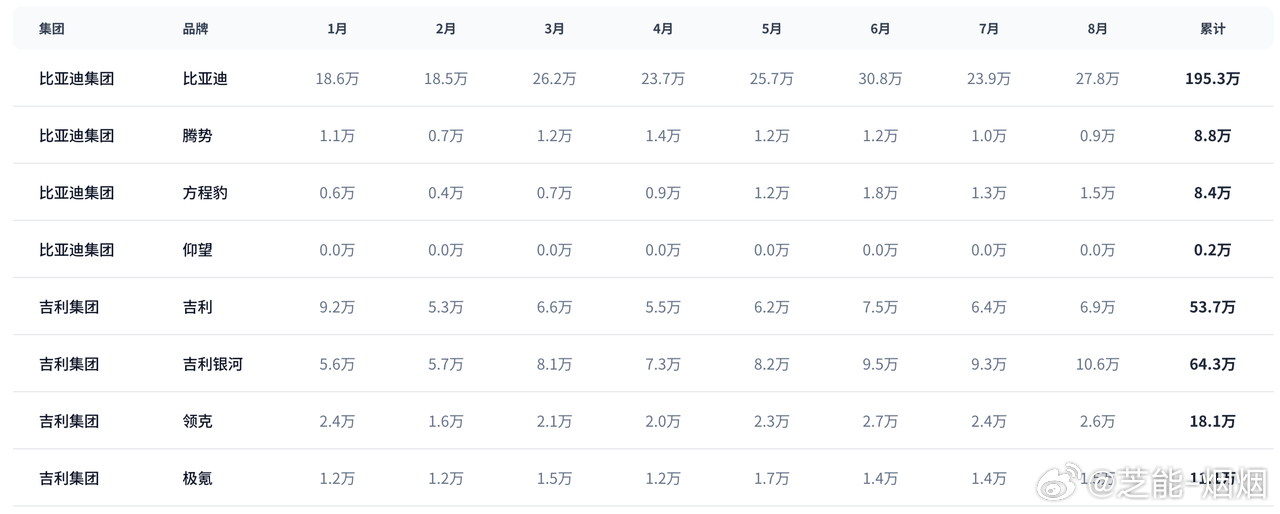Click the 1月 column header
Viewport: 1280px width, 514px height.
click(x=337, y=29)
